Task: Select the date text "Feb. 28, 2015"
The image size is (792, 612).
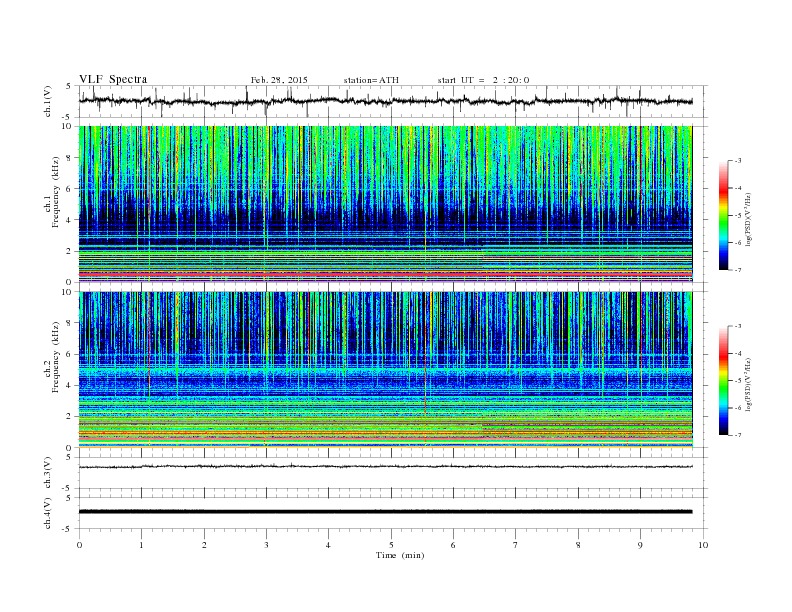Action: (279, 80)
